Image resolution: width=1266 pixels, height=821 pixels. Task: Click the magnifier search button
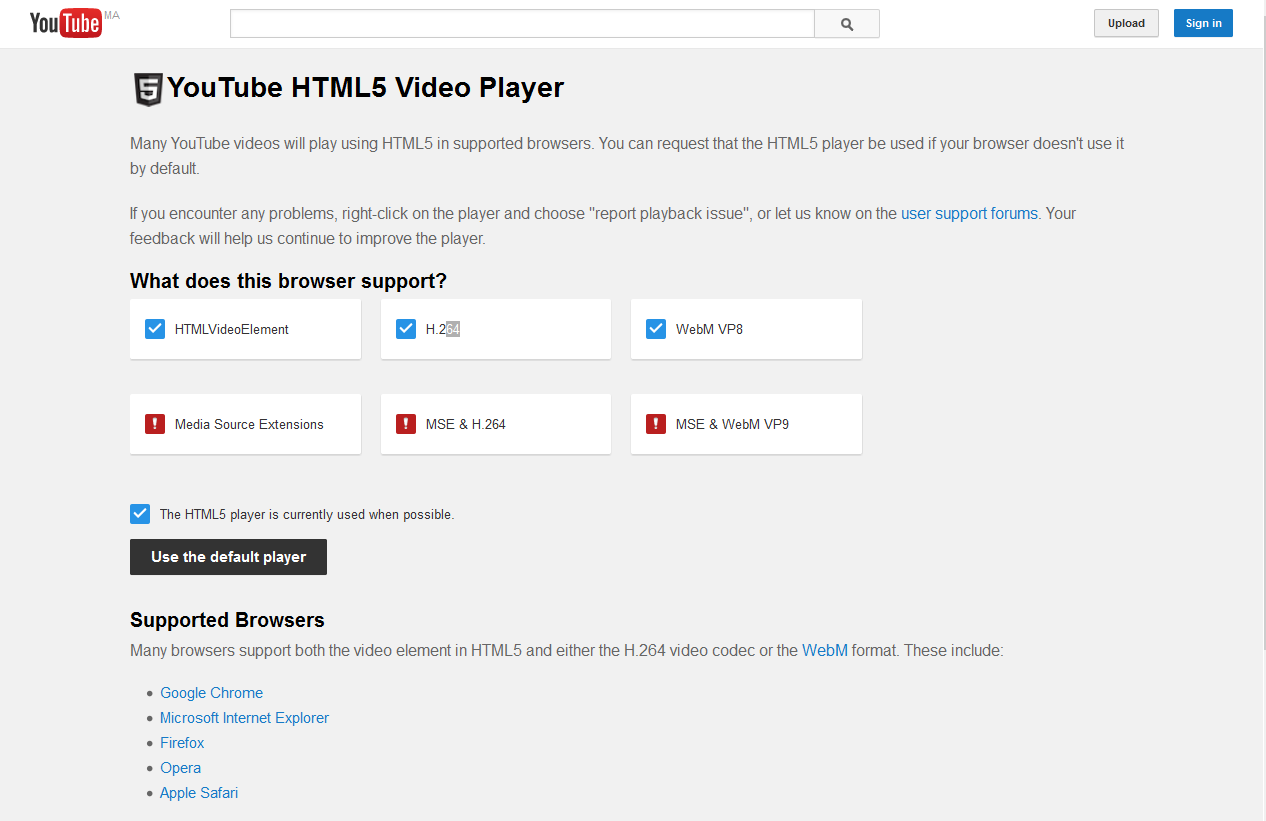[847, 24]
